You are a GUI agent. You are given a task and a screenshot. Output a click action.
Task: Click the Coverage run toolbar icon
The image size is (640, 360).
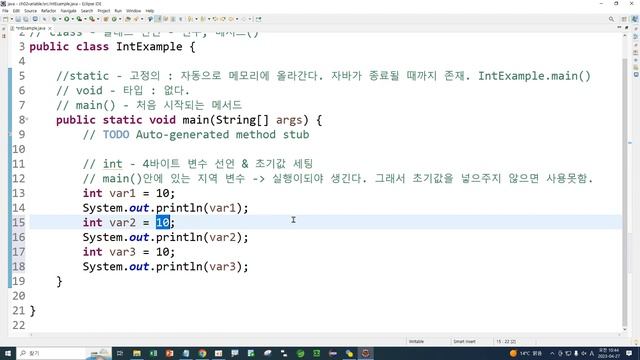coord(79,19)
